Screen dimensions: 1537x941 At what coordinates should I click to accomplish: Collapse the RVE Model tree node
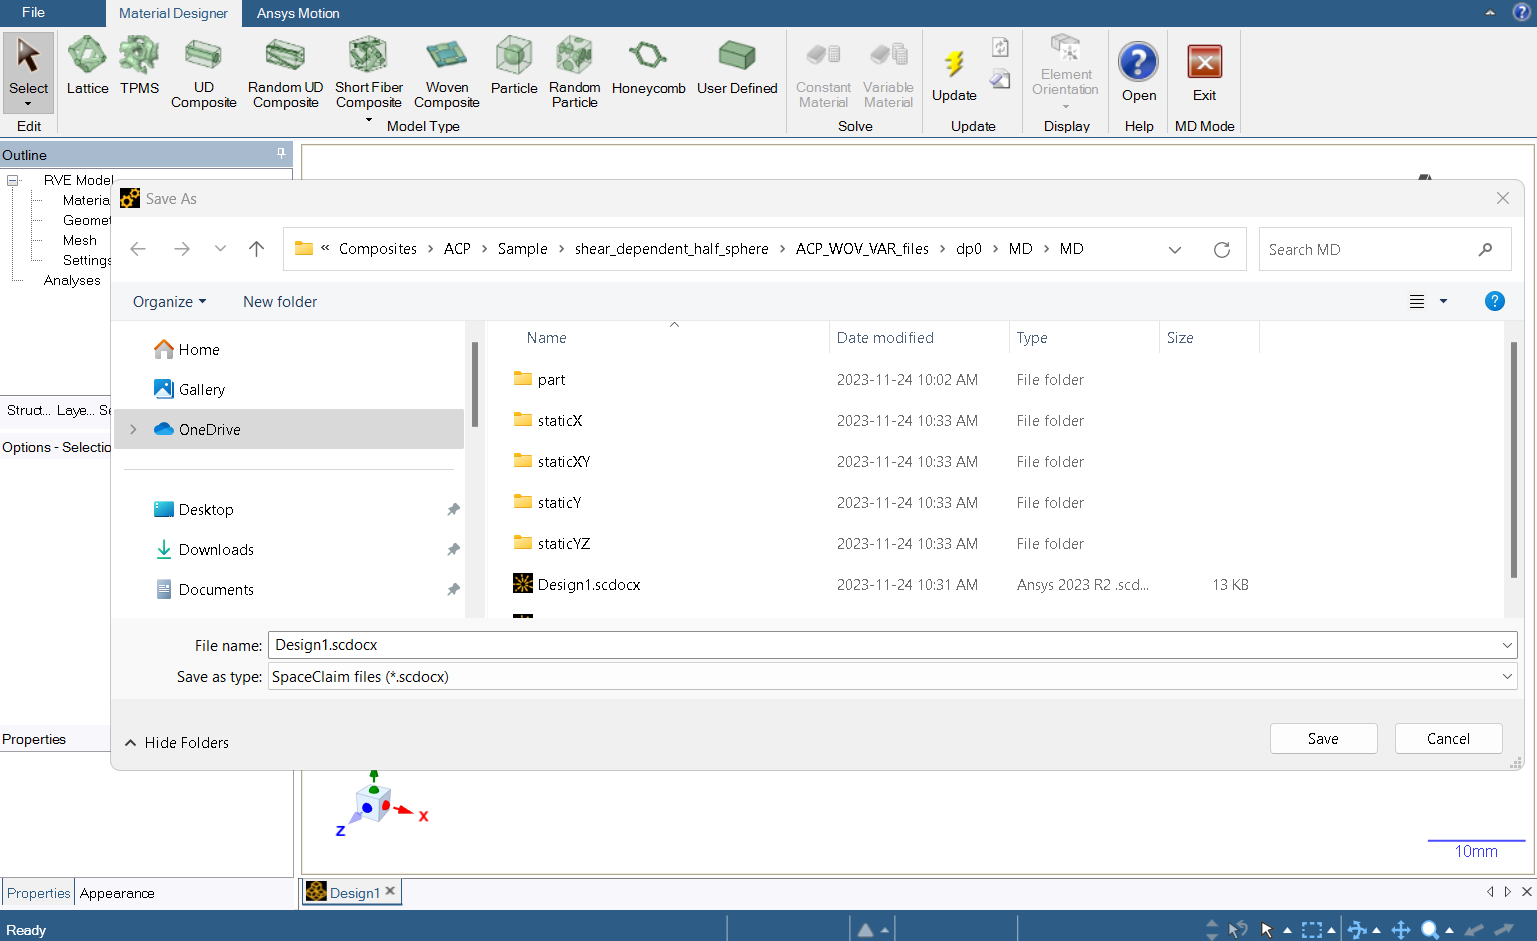[13, 181]
